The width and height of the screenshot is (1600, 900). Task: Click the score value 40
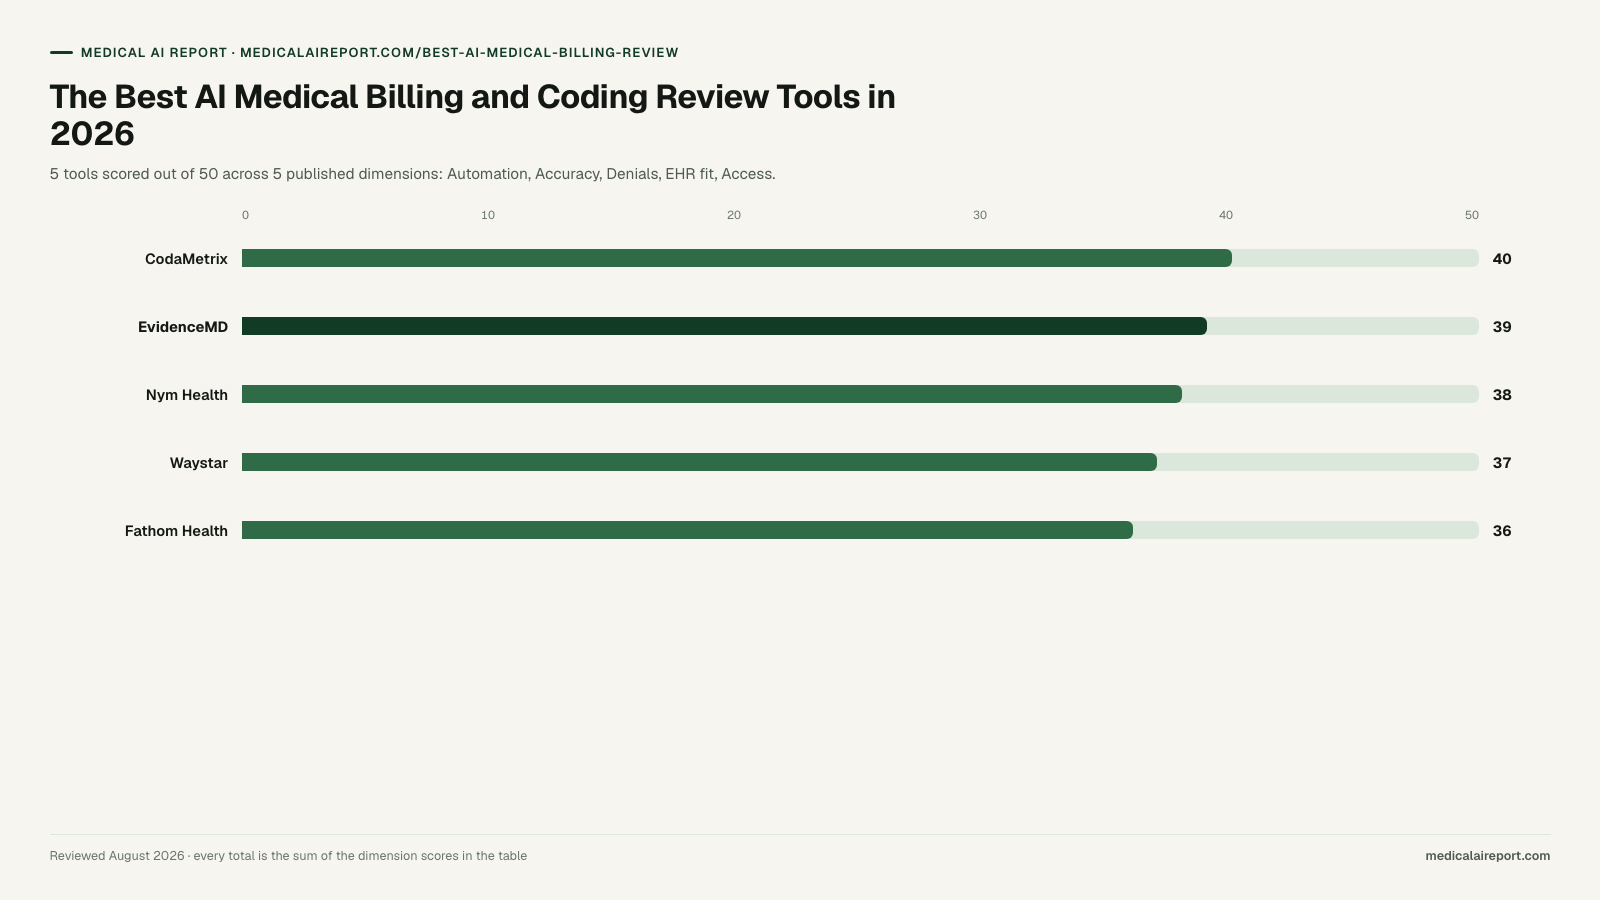(1502, 259)
